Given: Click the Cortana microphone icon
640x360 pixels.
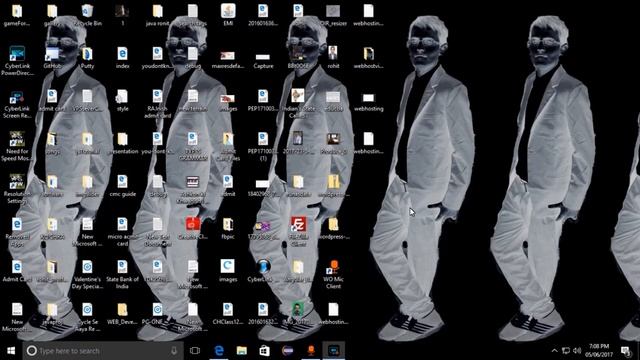Looking at the screenshot, I should pos(174,351).
